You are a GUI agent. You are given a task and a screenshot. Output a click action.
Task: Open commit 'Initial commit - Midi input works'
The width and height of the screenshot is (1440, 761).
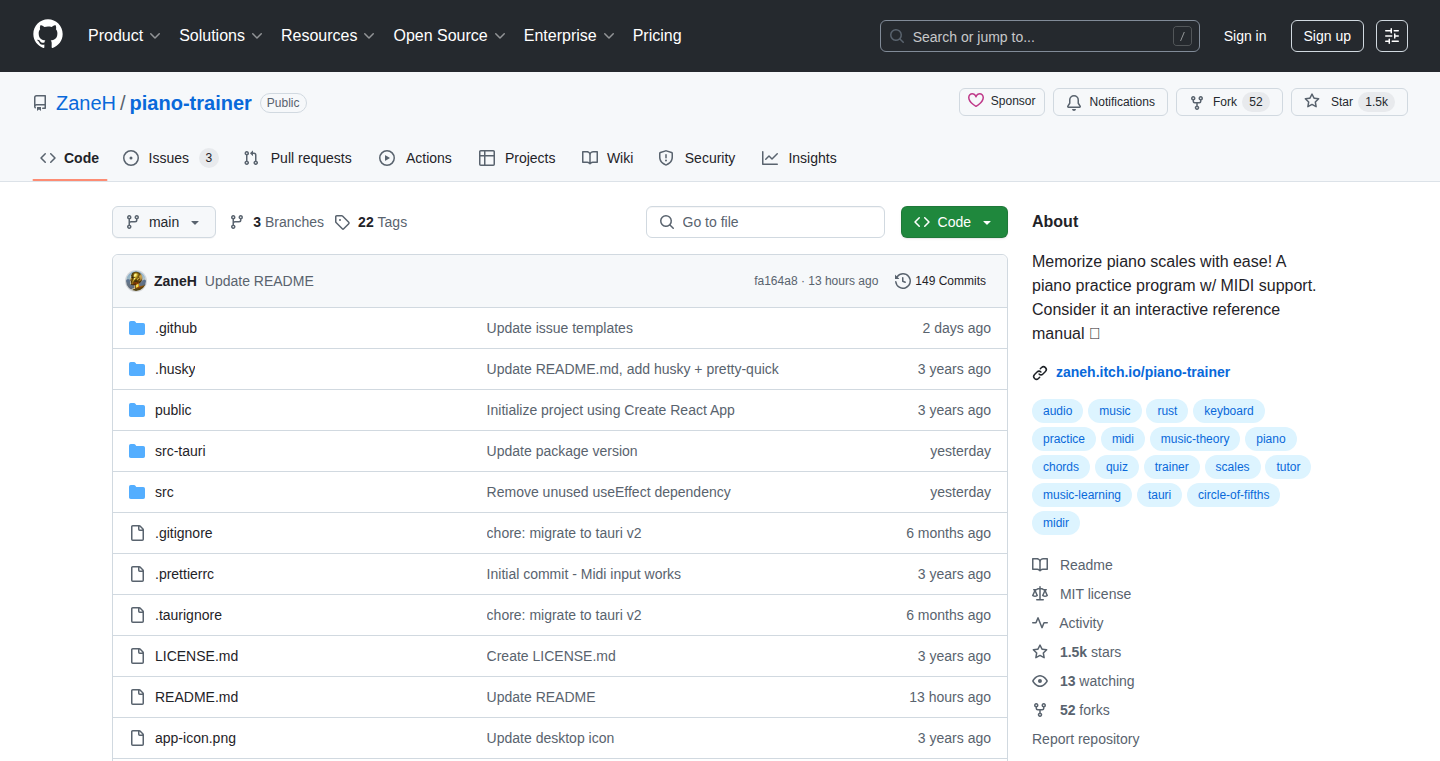(x=583, y=574)
